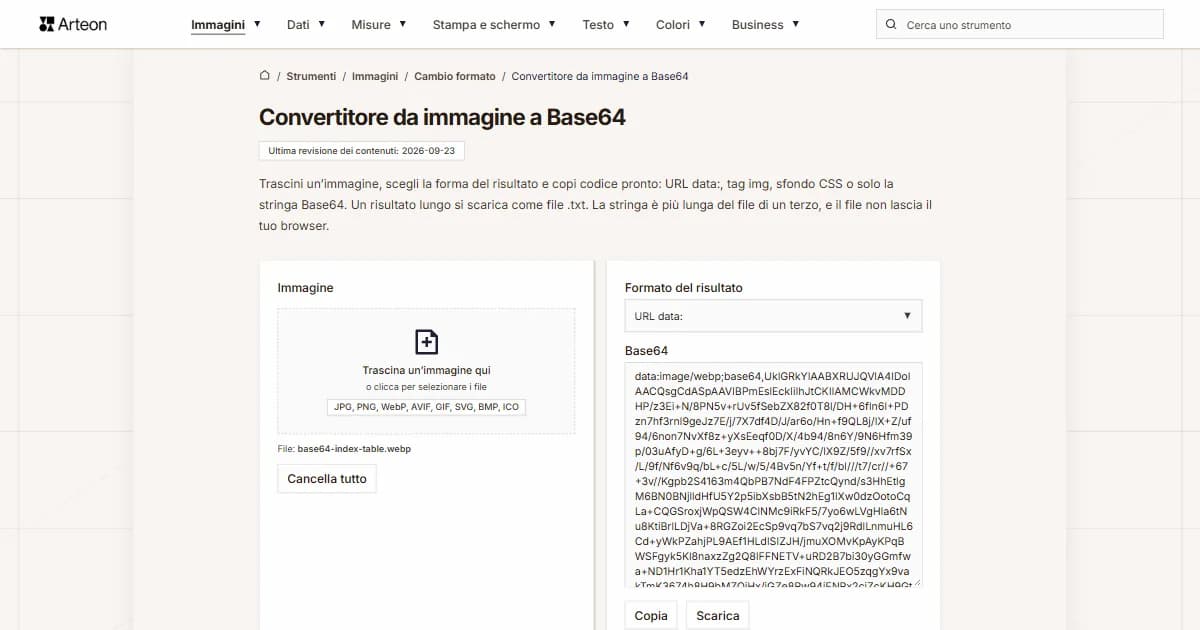Go to Strumenti breadcrumb link

(311, 76)
